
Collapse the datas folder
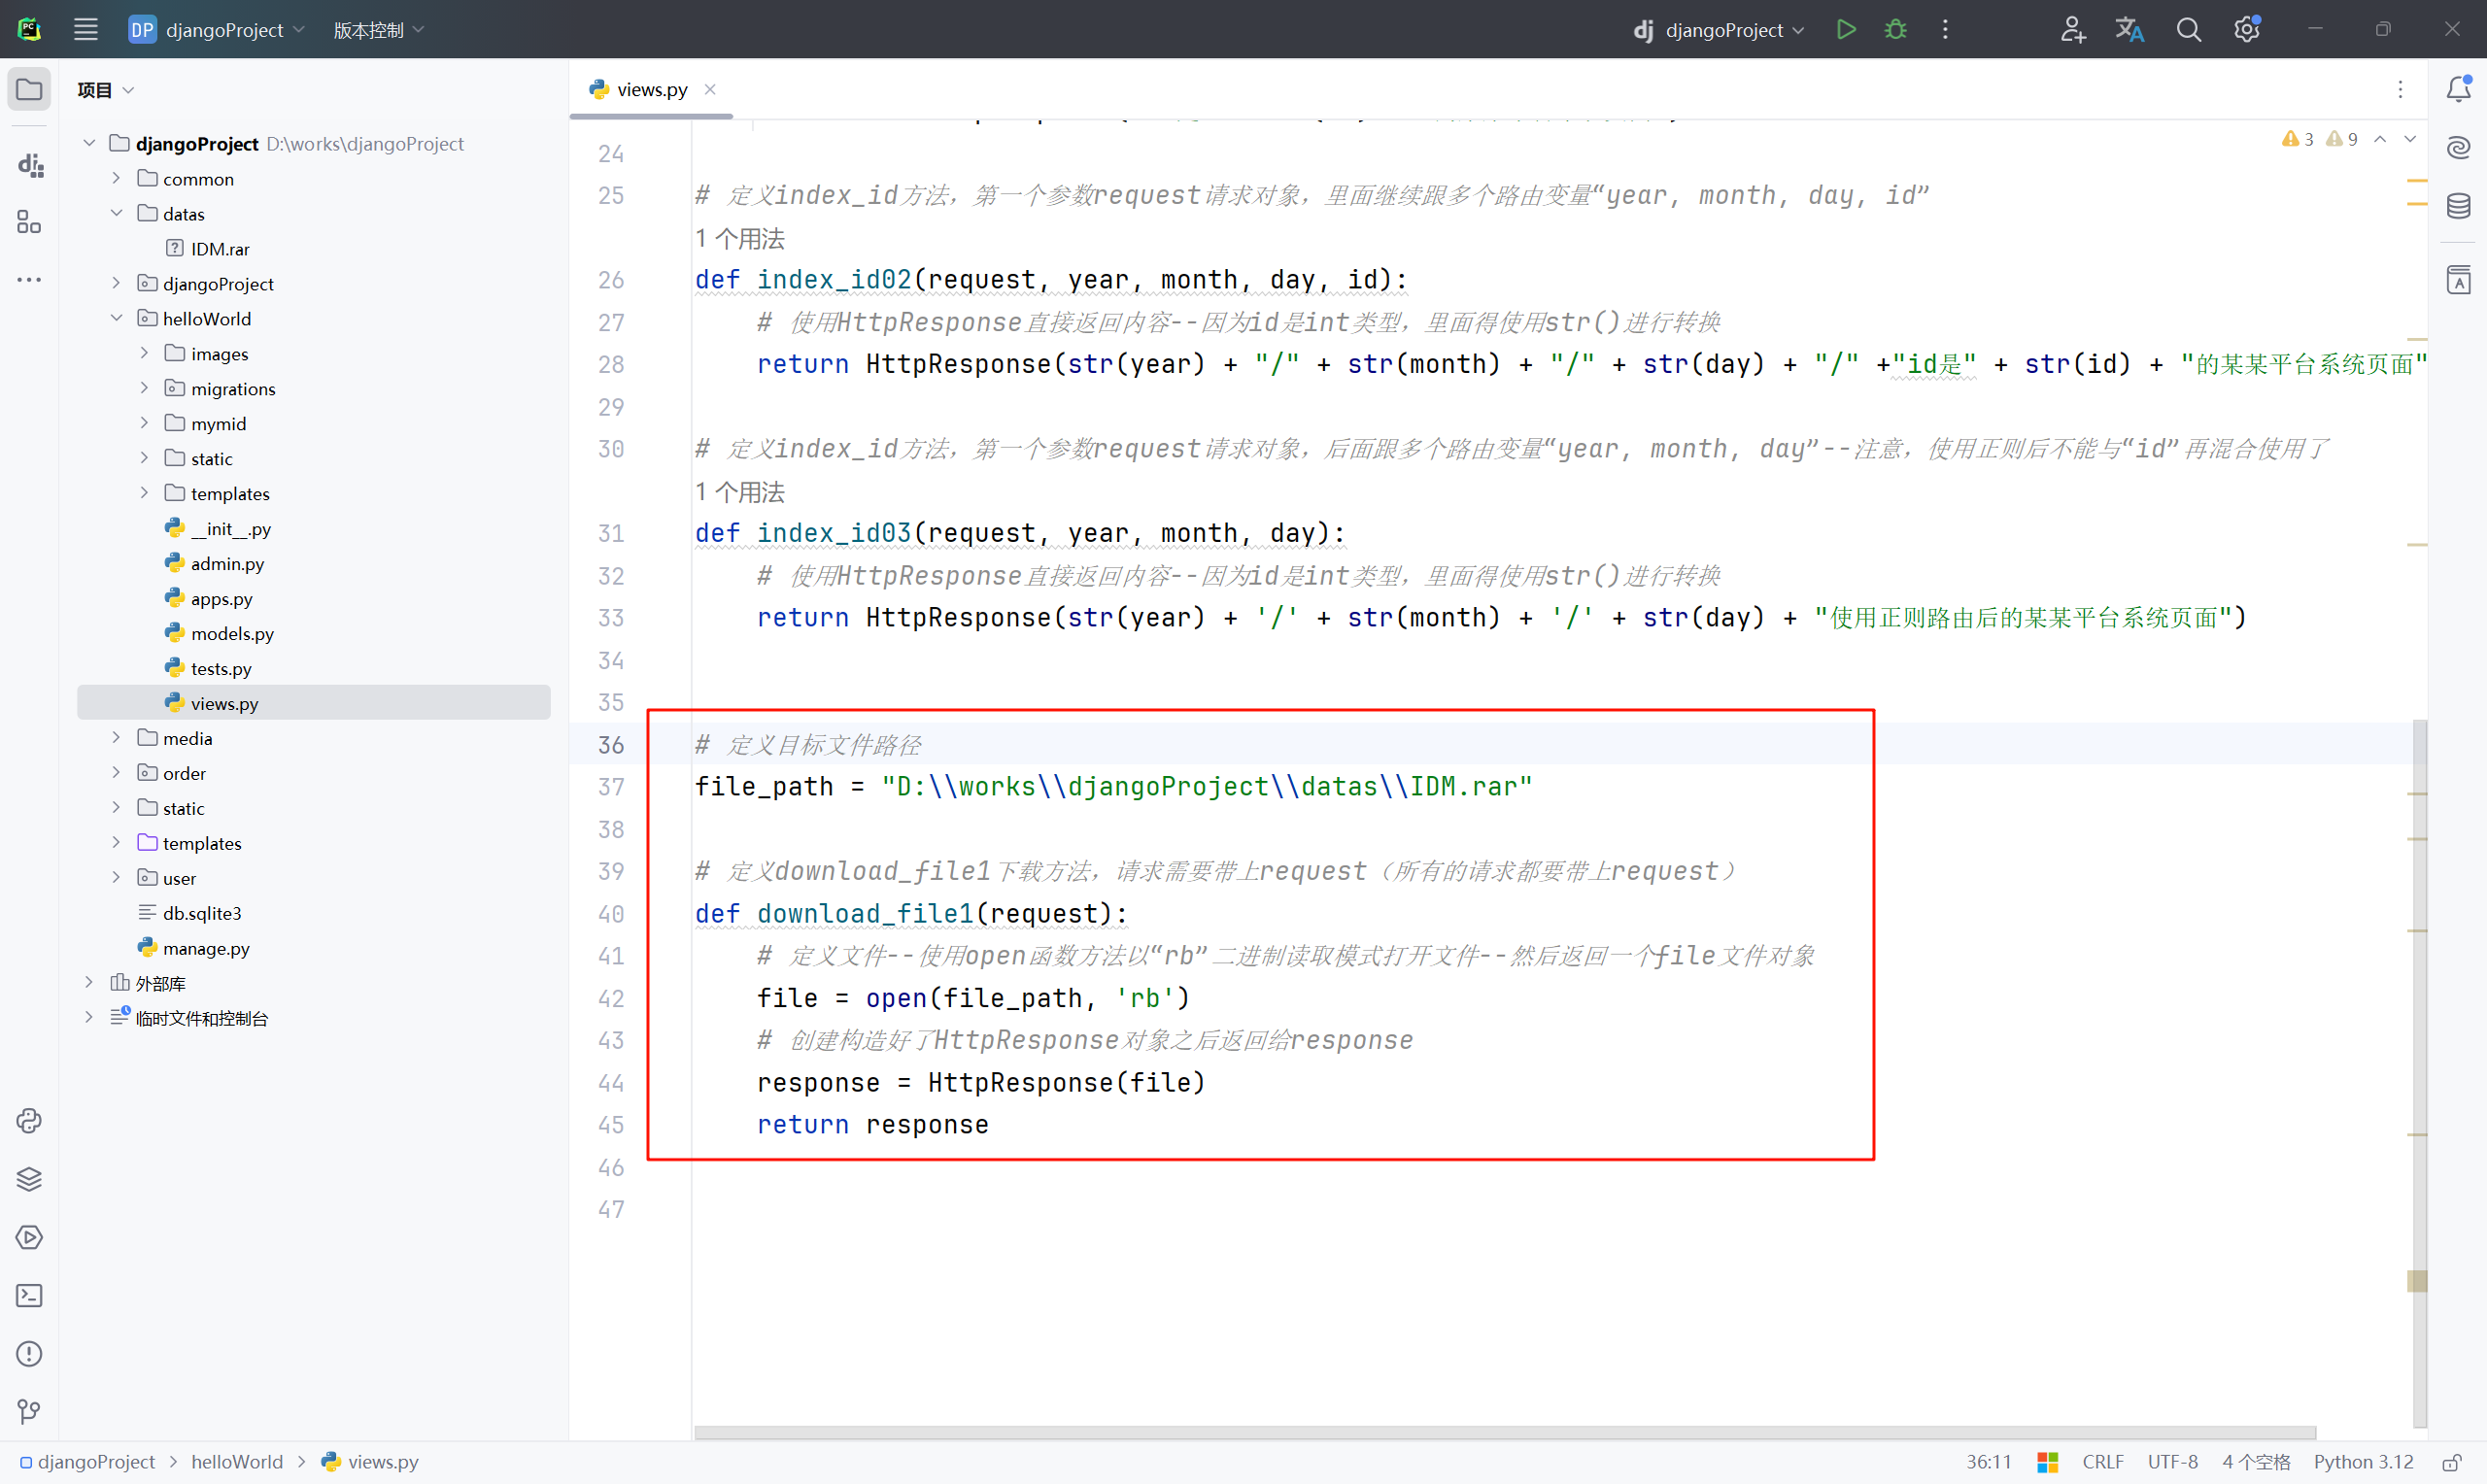pyautogui.click(x=116, y=213)
